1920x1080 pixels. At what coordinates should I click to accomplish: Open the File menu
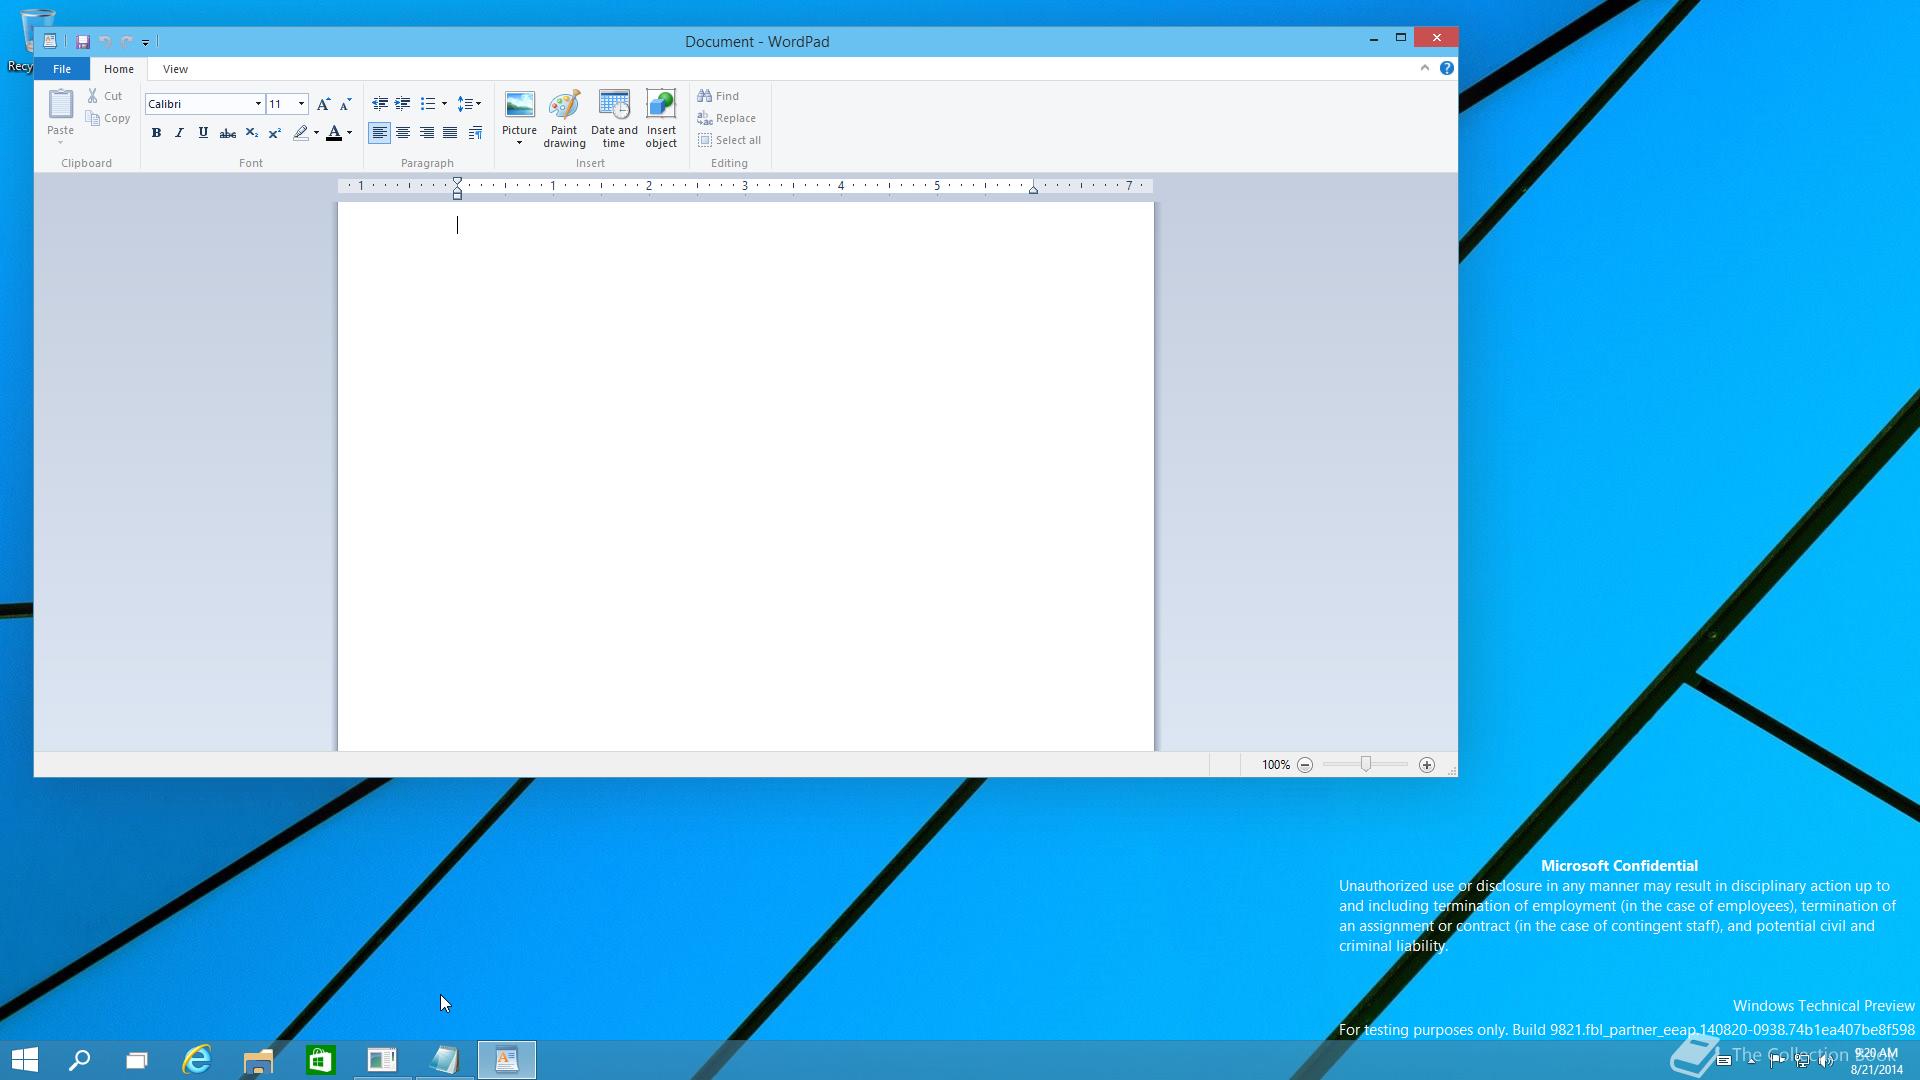[62, 69]
